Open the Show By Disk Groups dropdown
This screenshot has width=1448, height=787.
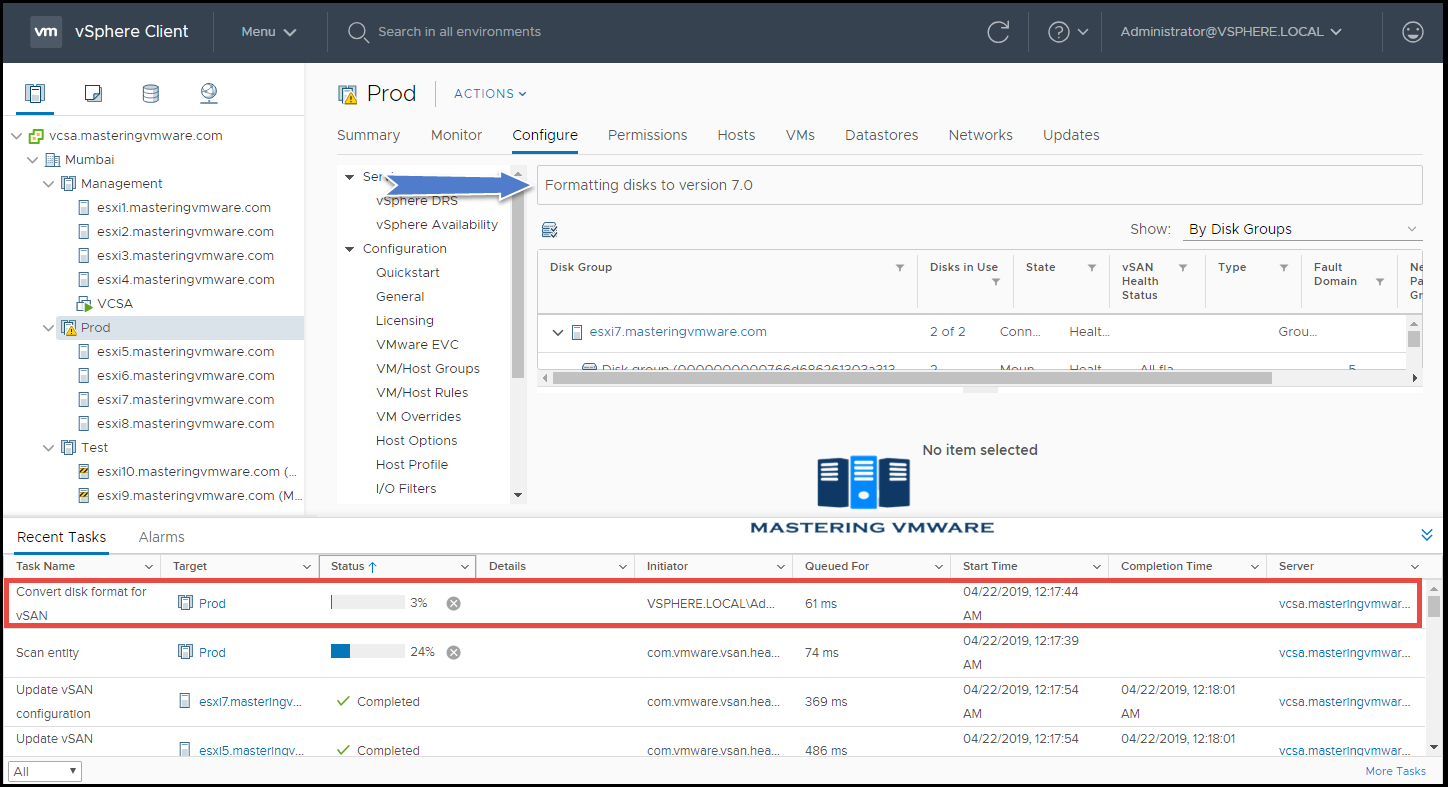tap(1302, 229)
